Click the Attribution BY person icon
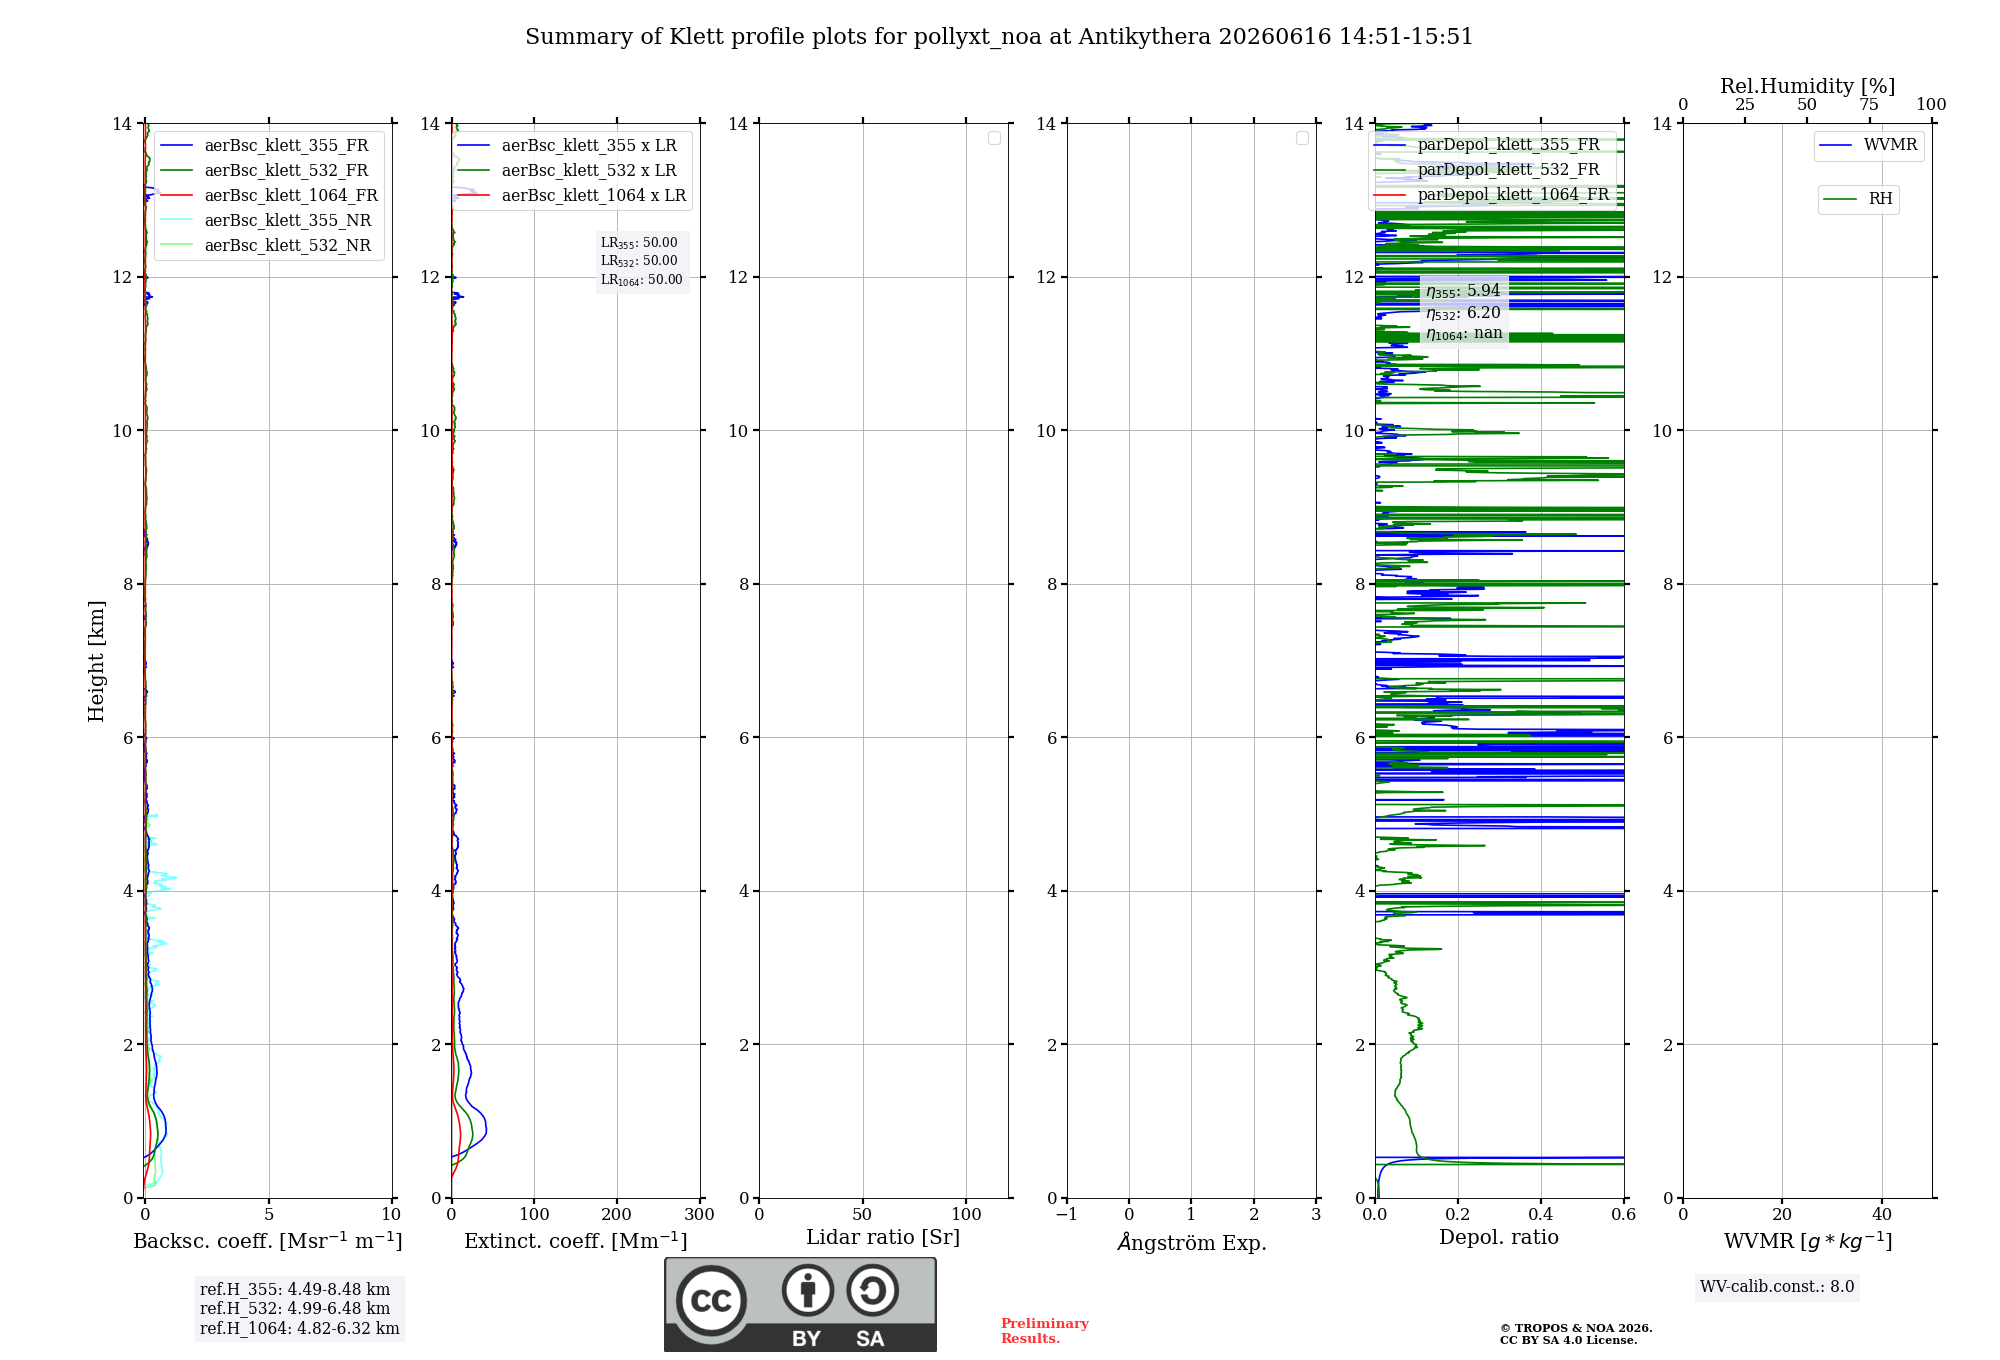The image size is (2000, 1360). 808,1290
